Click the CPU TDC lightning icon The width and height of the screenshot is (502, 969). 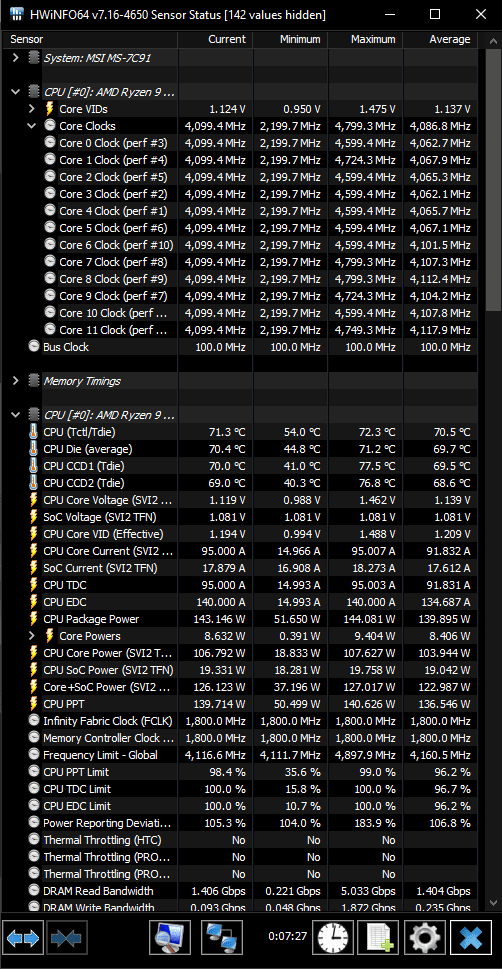33,585
